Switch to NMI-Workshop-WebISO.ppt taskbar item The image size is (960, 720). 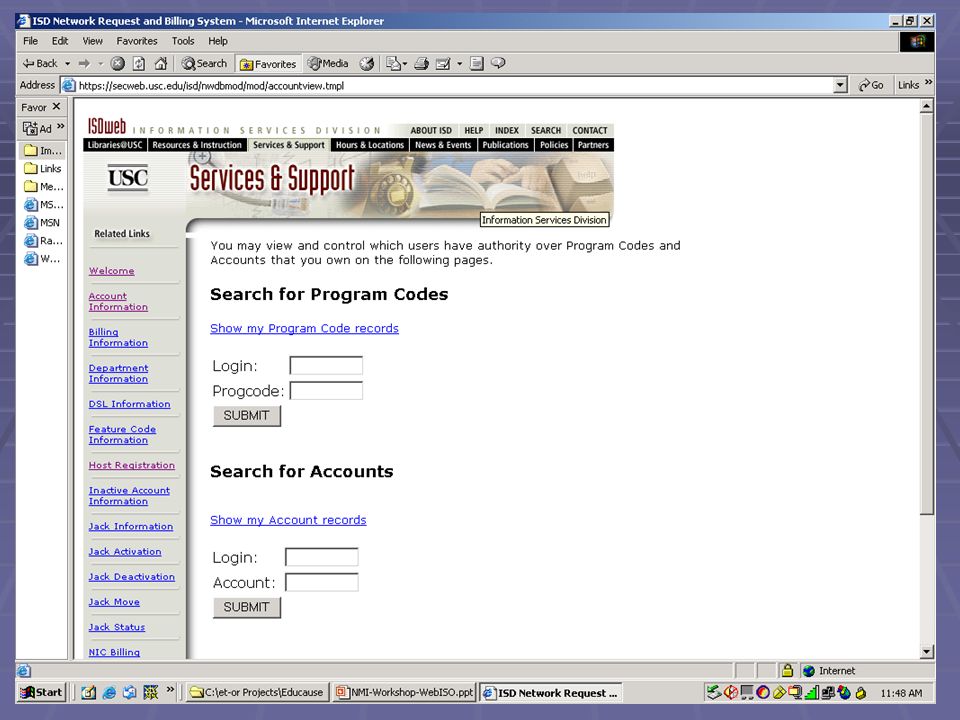(x=404, y=692)
